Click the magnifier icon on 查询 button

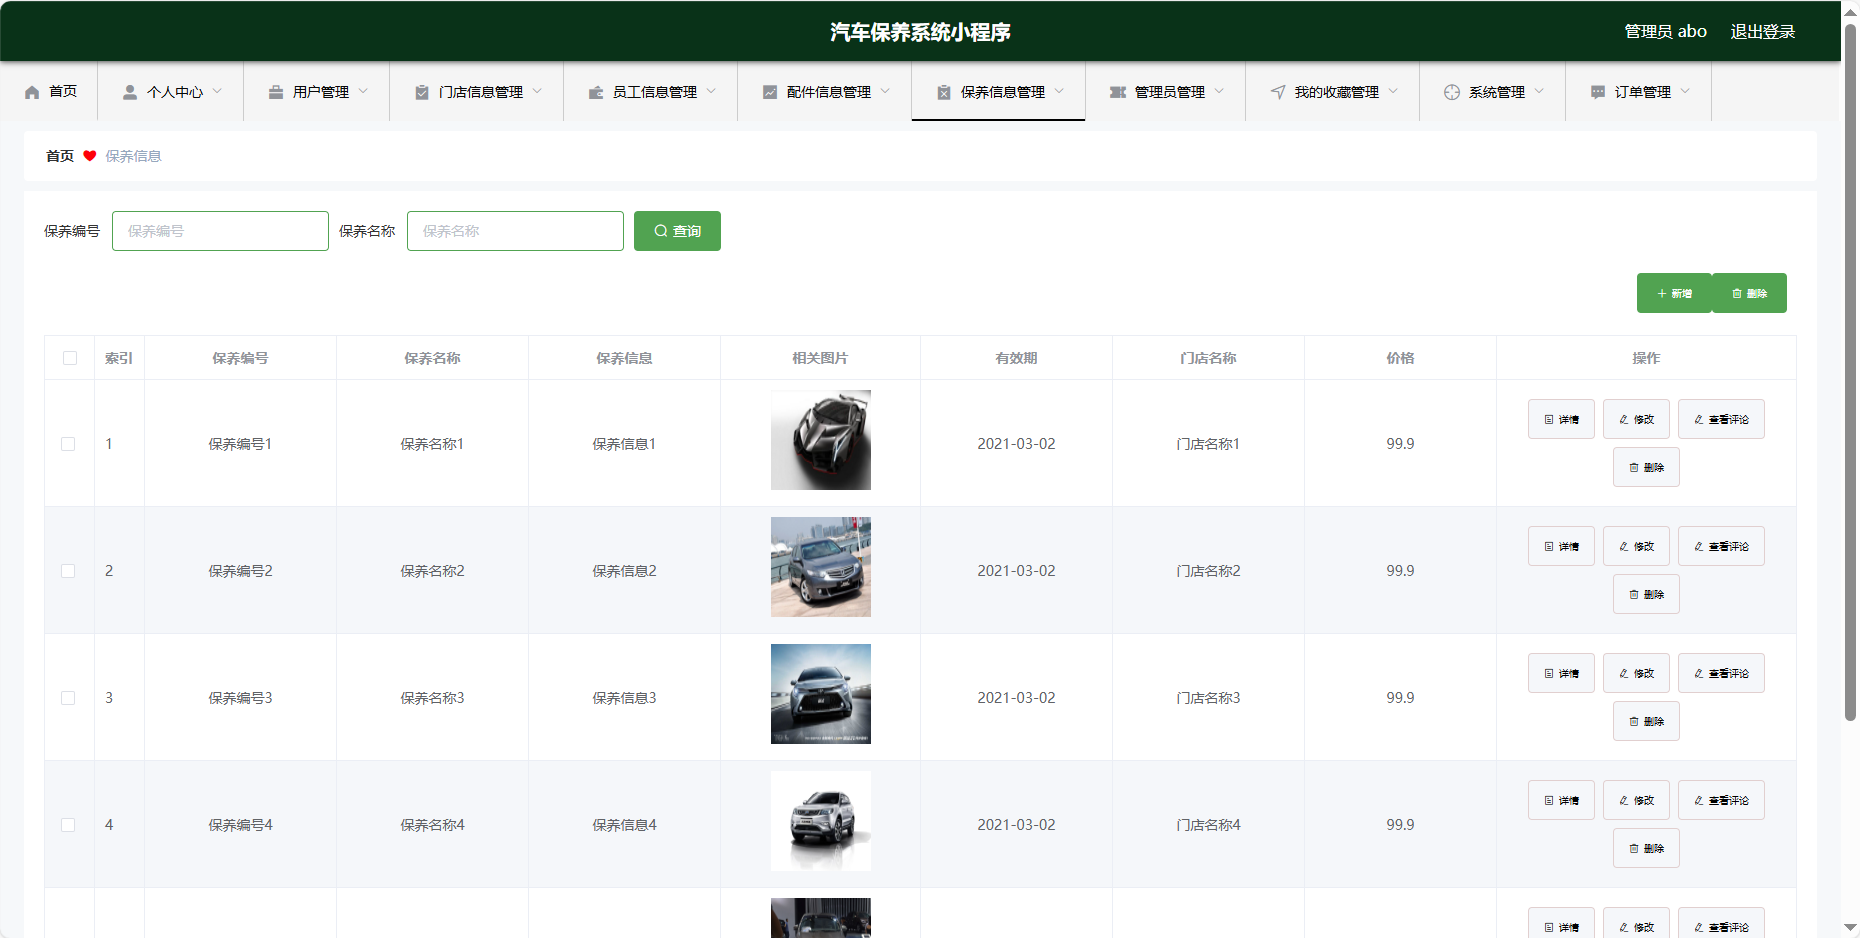pyautogui.click(x=661, y=231)
